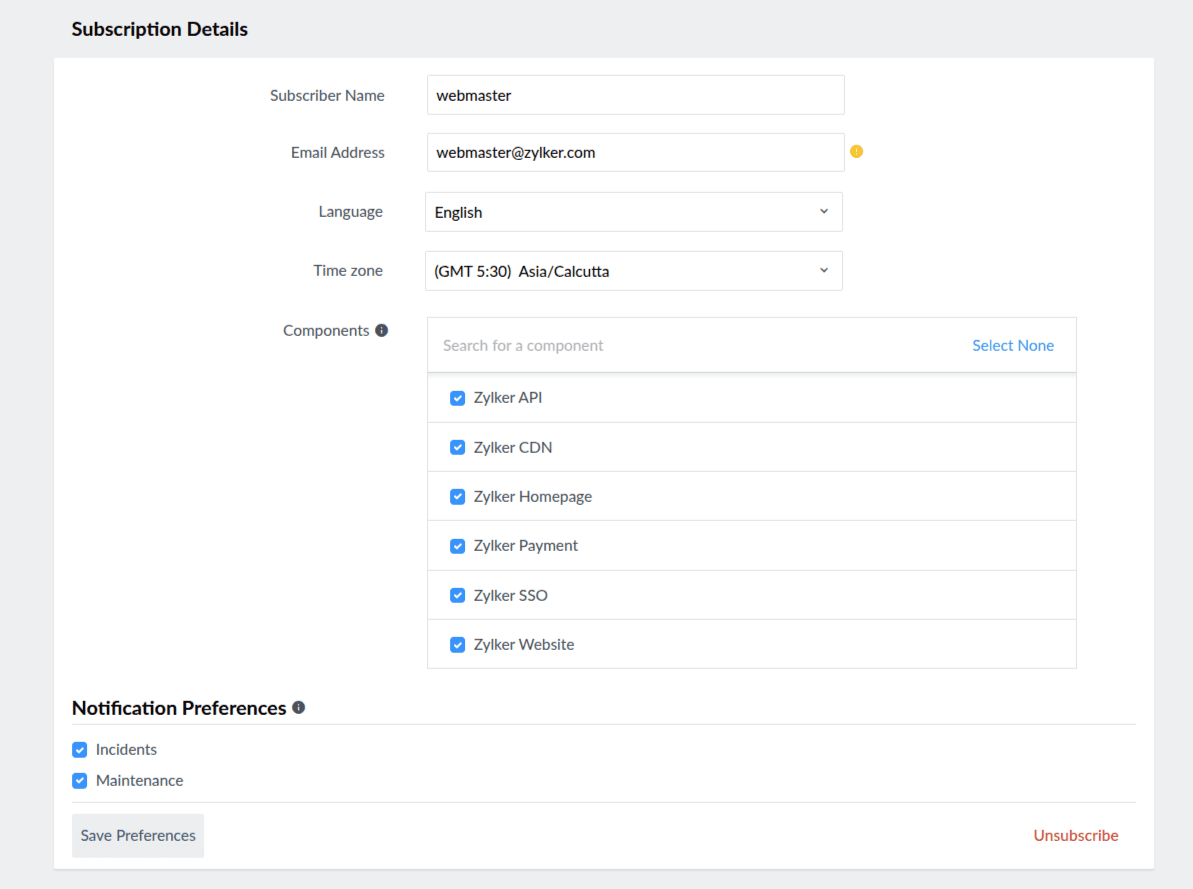Open the Time zone dropdown showing Asia/Calcutta
This screenshot has width=1193, height=889.
(634, 271)
